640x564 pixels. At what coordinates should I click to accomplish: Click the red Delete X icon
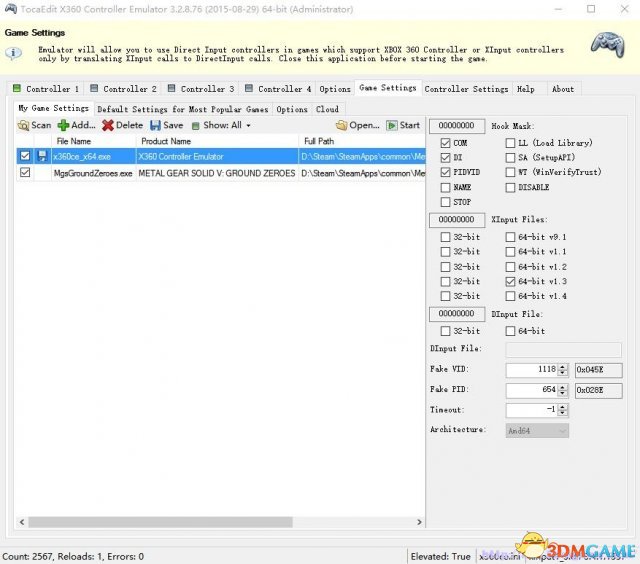pyautogui.click(x=108, y=125)
